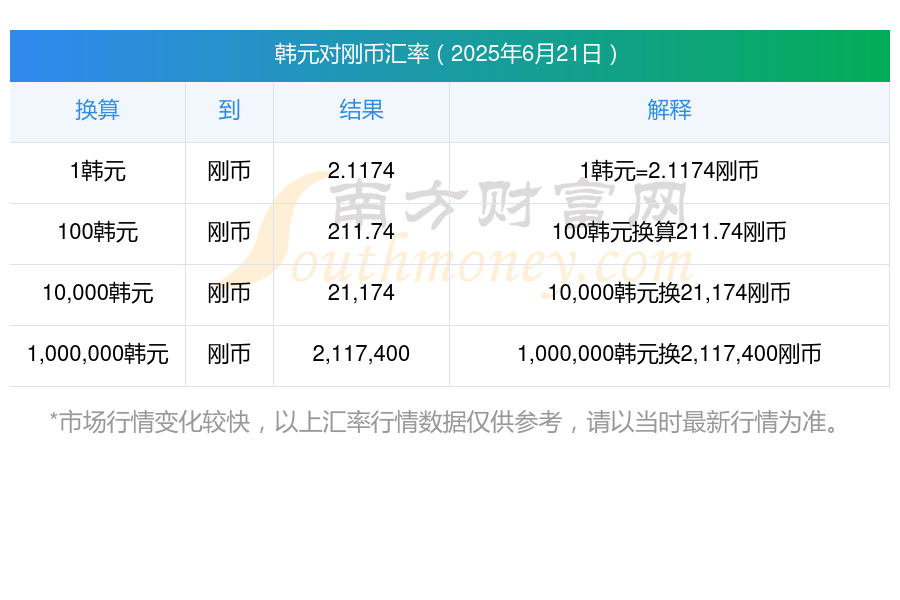Screen dimensions: 900x600
Task: Click the 换算 column header
Action: (98, 110)
